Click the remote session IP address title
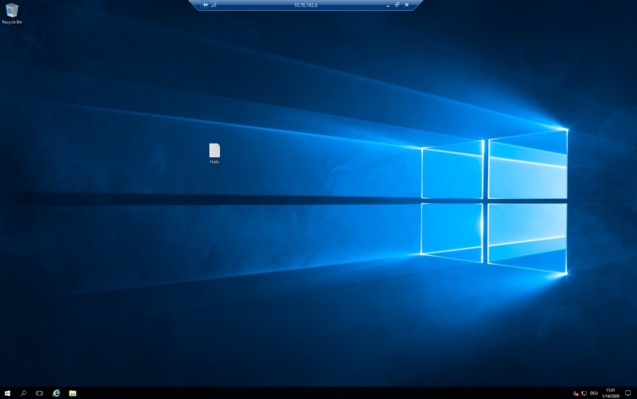The width and height of the screenshot is (637, 399). (x=306, y=5)
